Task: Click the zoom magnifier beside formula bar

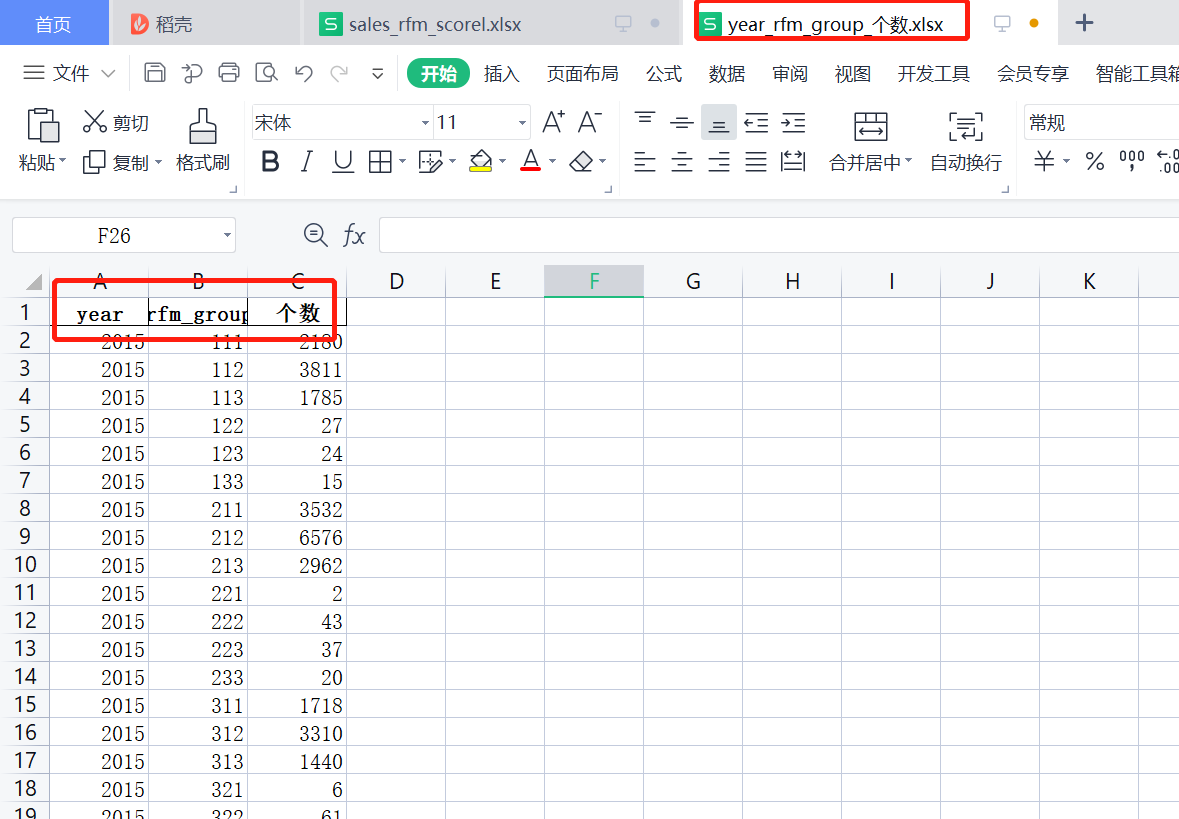Action: pos(315,235)
